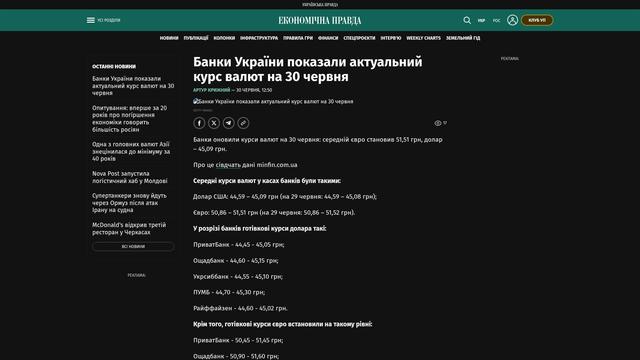Share the article on Facebook
Screen dimensions: 640x360
pyautogui.click(x=199, y=123)
